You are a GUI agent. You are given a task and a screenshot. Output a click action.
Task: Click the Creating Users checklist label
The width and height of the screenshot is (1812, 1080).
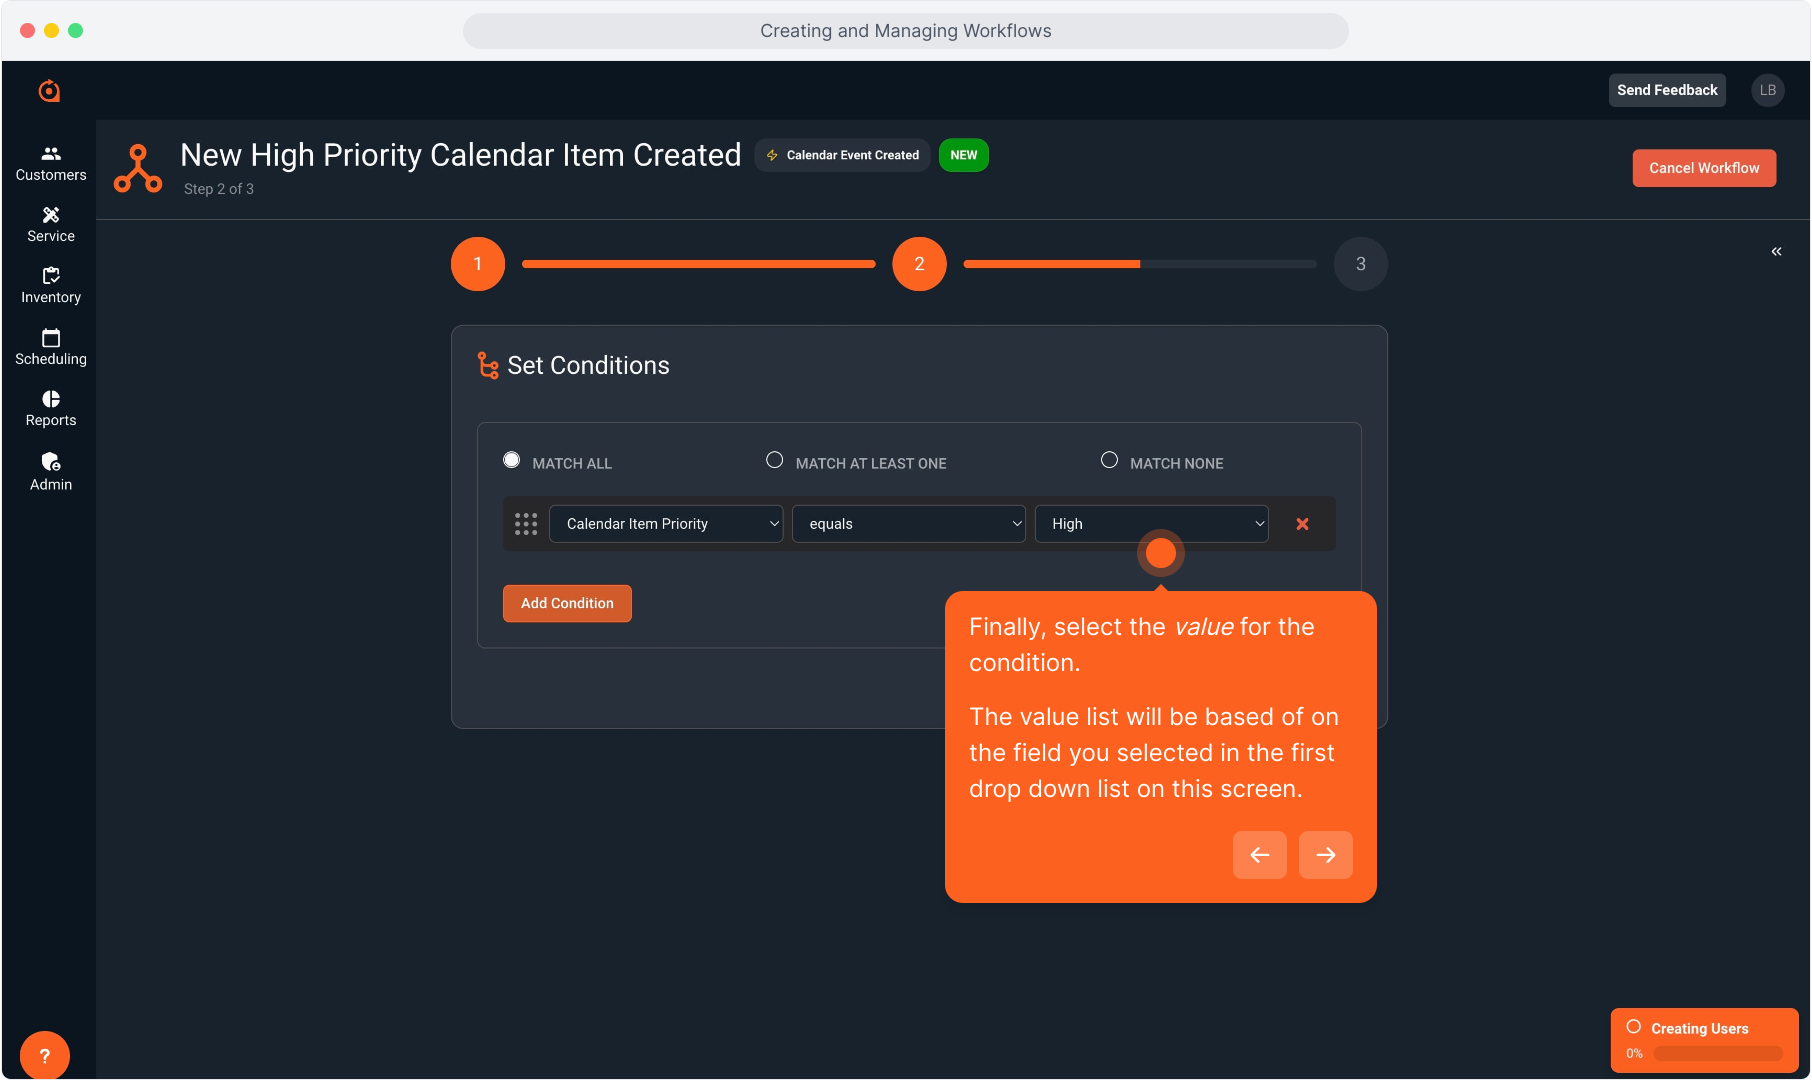[1700, 1028]
